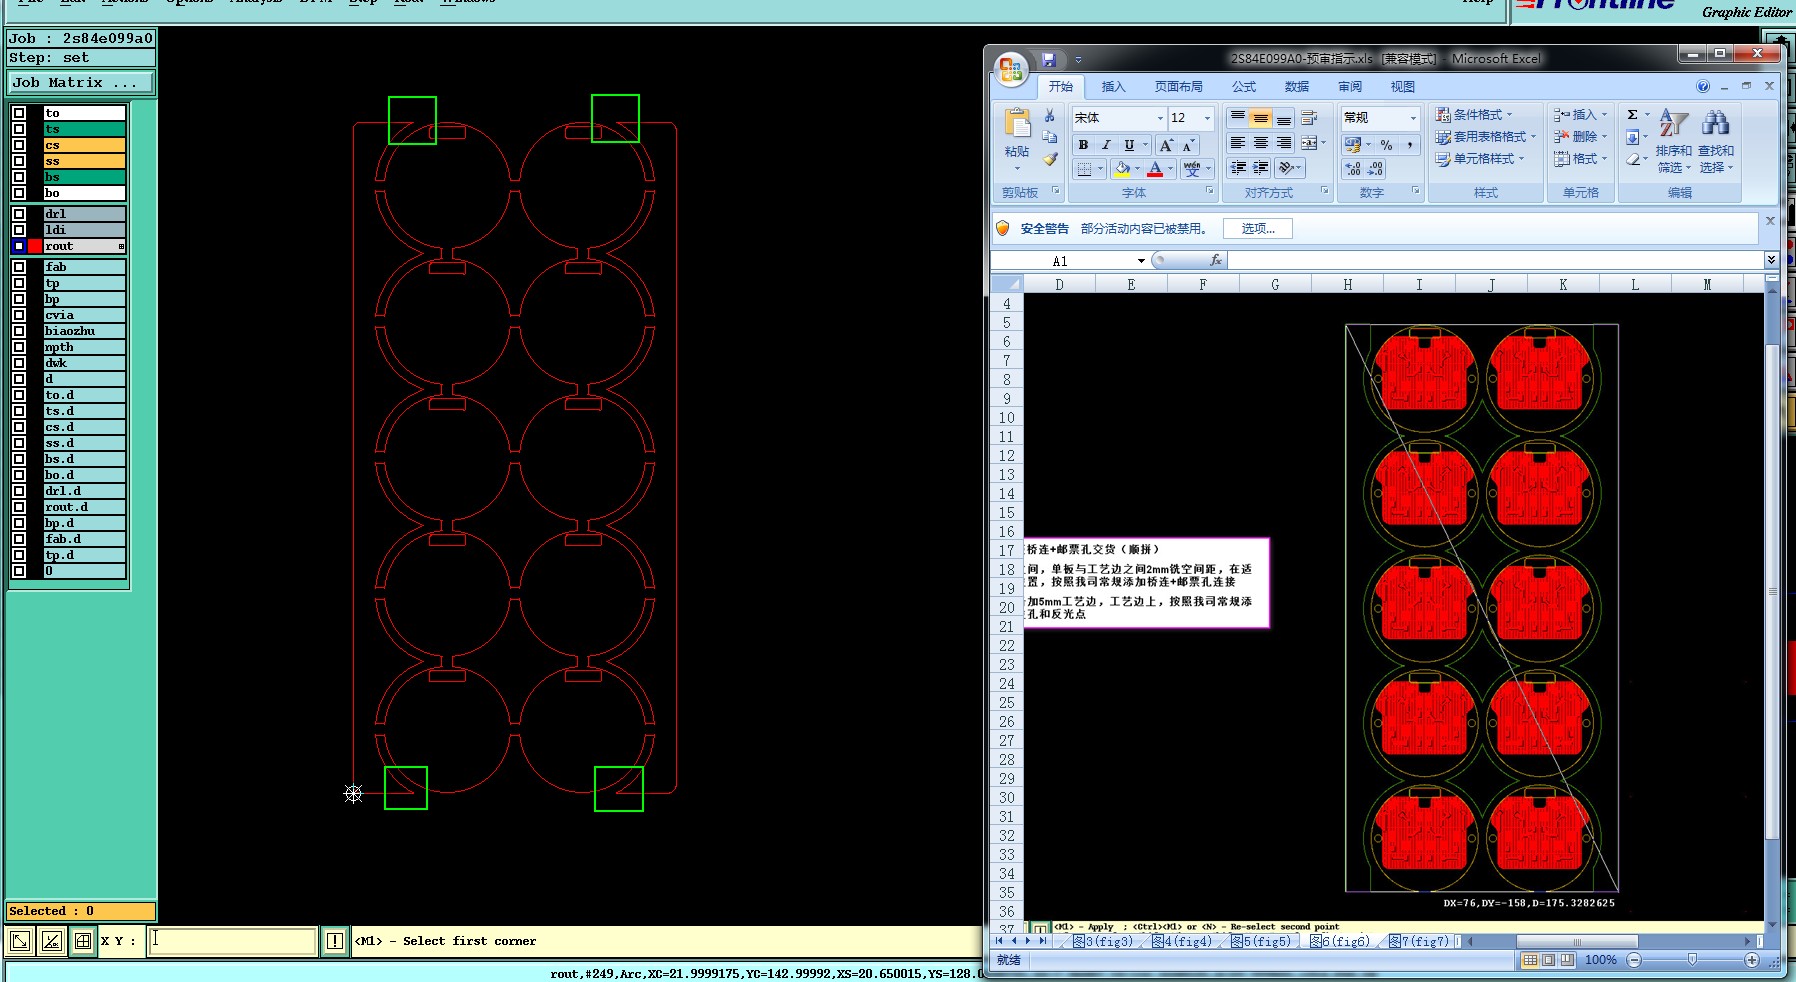Click the Excel zoom in plus button
This screenshot has height=982, width=1796.
pyautogui.click(x=1752, y=960)
